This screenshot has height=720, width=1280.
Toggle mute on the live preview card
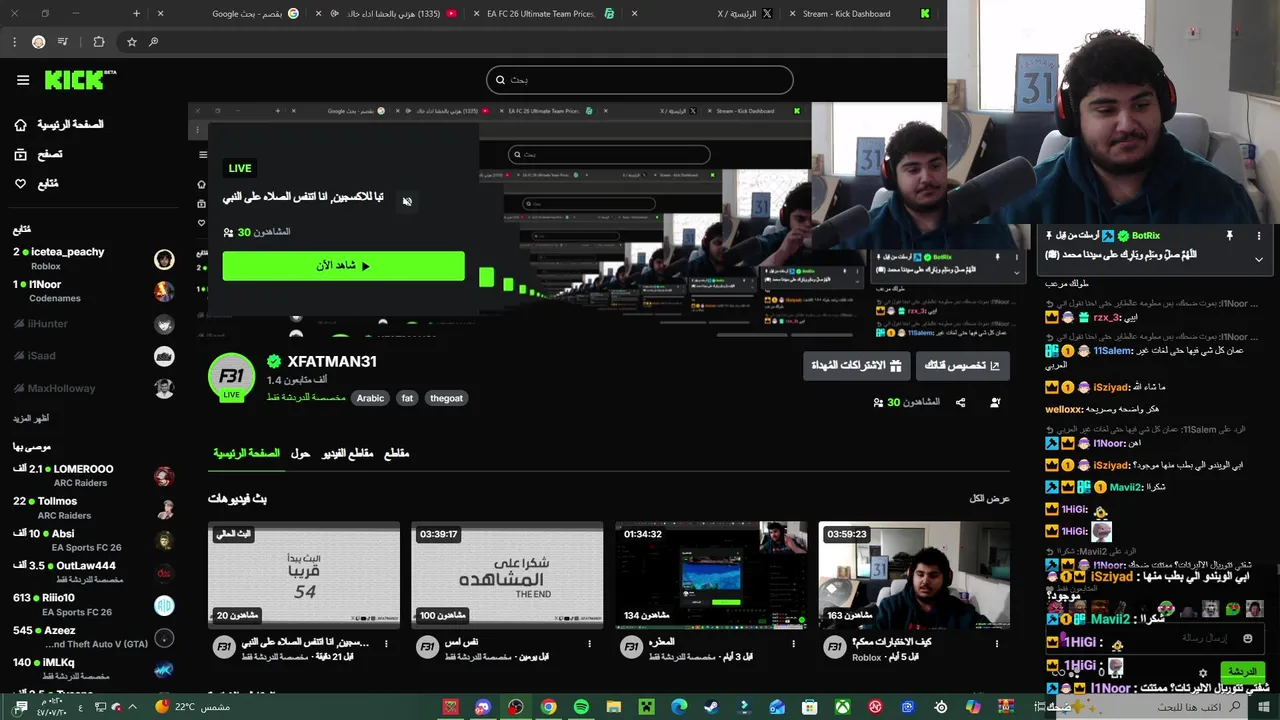click(407, 201)
